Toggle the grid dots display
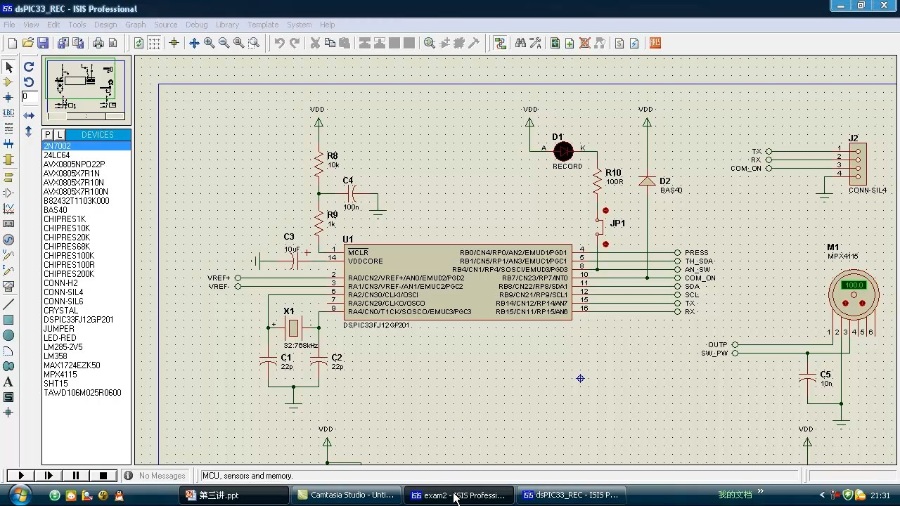This screenshot has width=900, height=506. click(x=154, y=43)
